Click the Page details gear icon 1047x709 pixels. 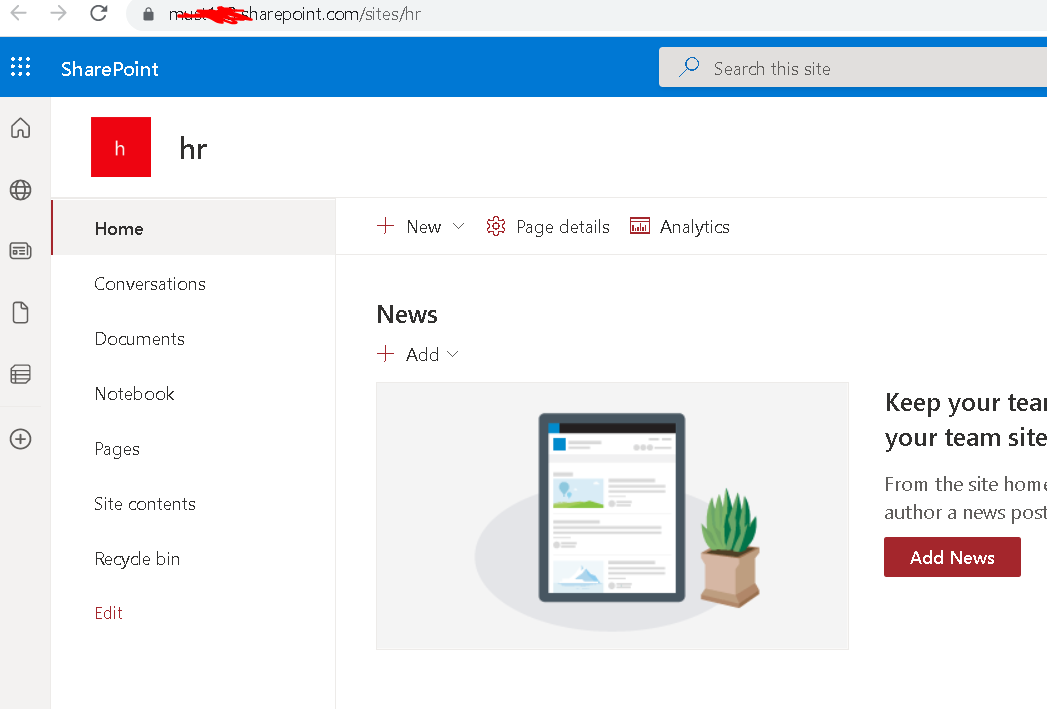pos(495,226)
